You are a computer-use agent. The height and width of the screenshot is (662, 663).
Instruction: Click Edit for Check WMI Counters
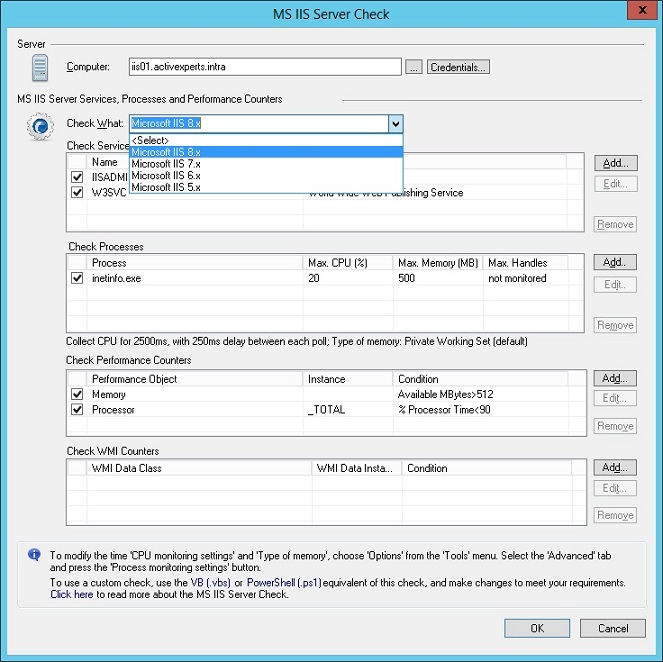tap(615, 488)
